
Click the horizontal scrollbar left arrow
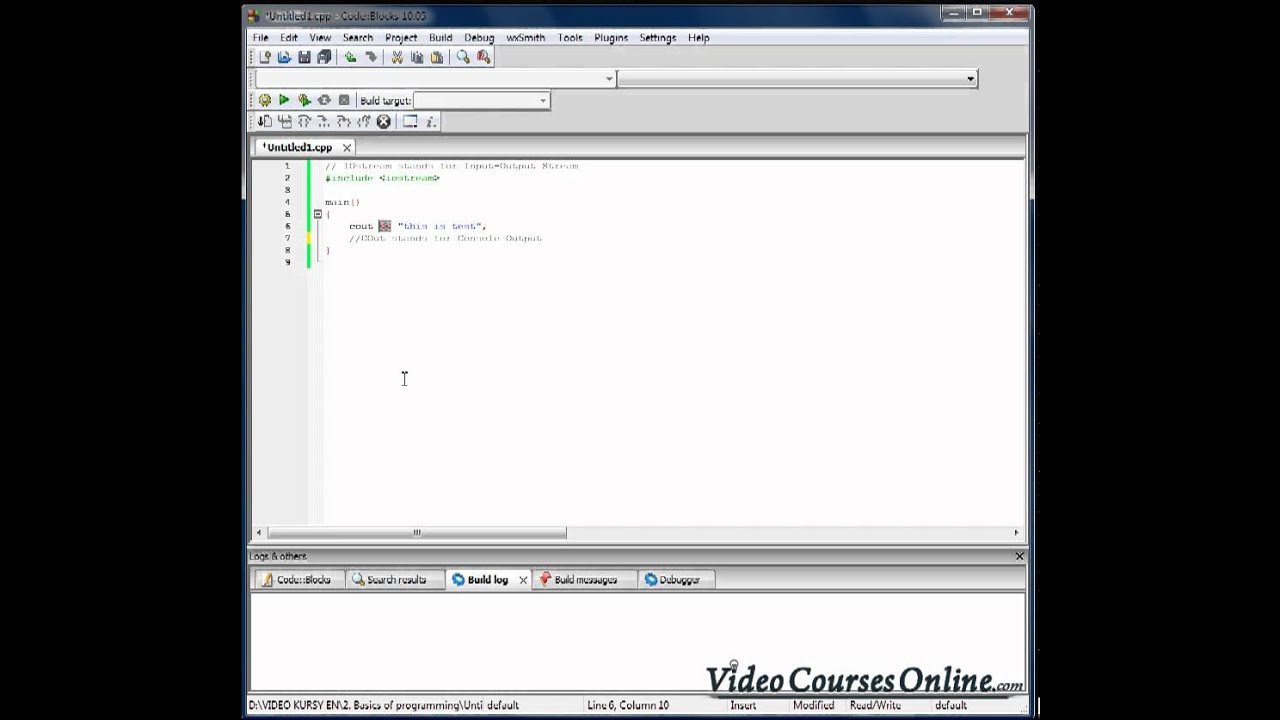click(x=259, y=533)
